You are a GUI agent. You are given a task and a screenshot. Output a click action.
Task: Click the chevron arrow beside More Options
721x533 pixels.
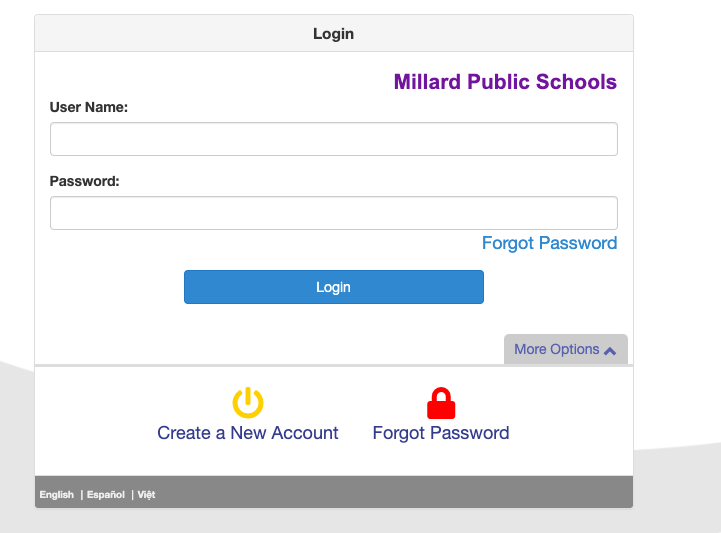(x=610, y=351)
